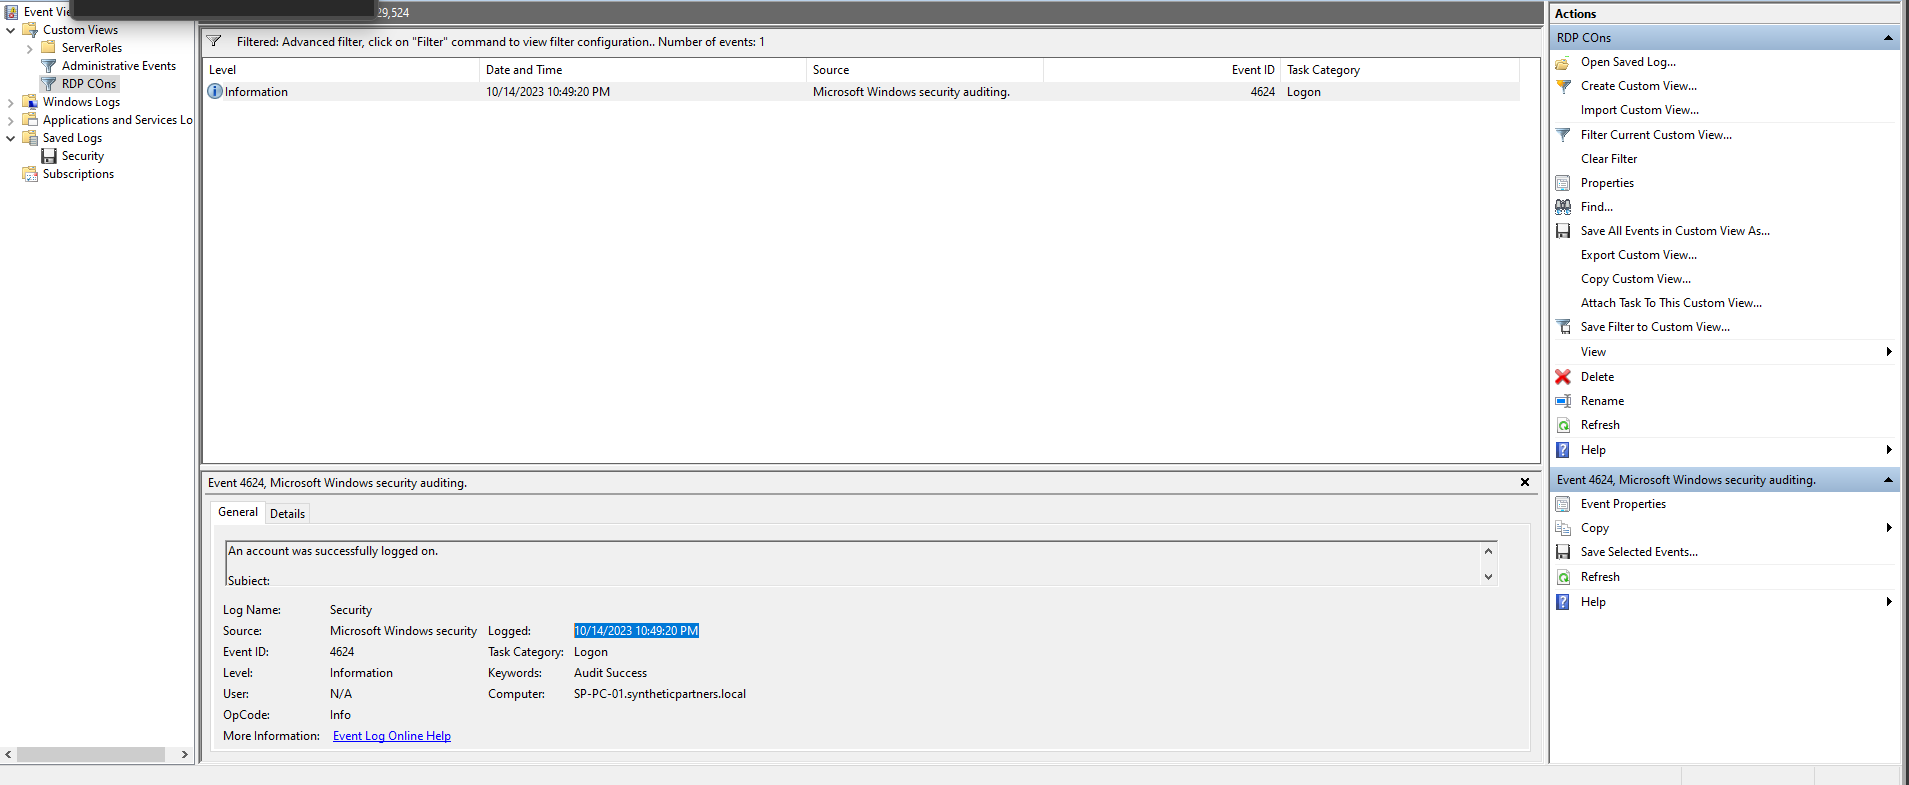1909x785 pixels.
Task: Close the event preview pane
Action: tap(1525, 482)
